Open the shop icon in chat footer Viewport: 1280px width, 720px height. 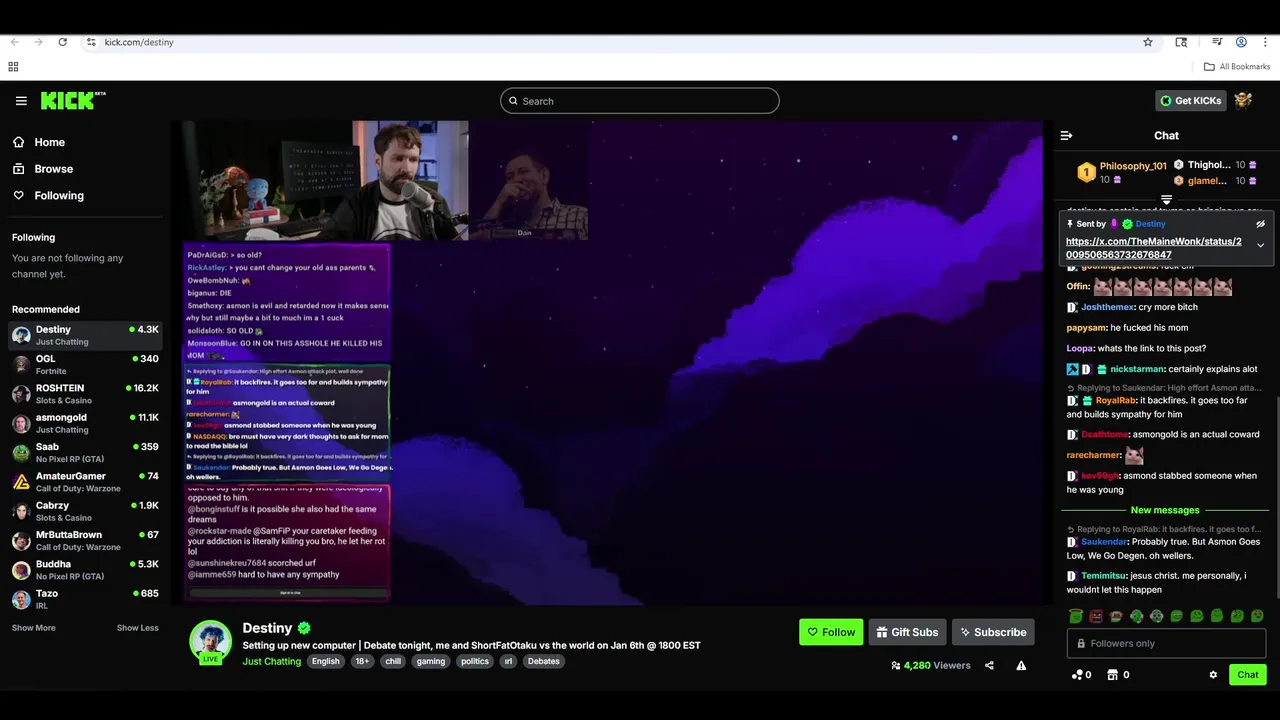1112,675
